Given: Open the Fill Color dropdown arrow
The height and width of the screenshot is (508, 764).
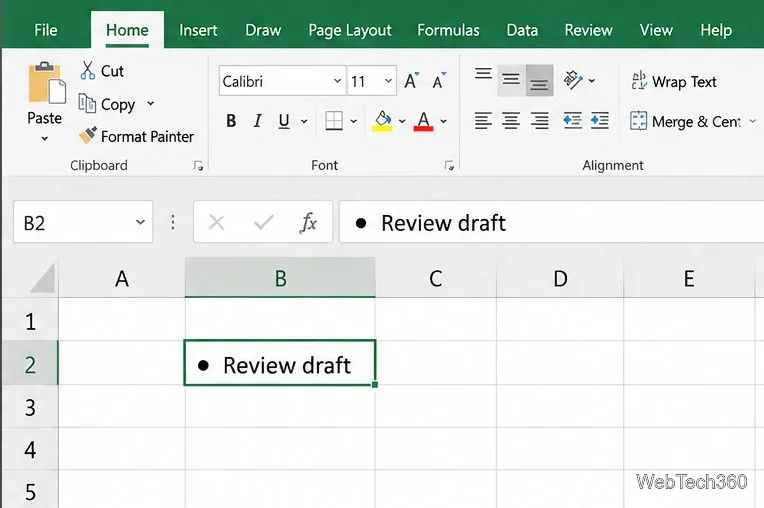Looking at the screenshot, I should point(402,121).
